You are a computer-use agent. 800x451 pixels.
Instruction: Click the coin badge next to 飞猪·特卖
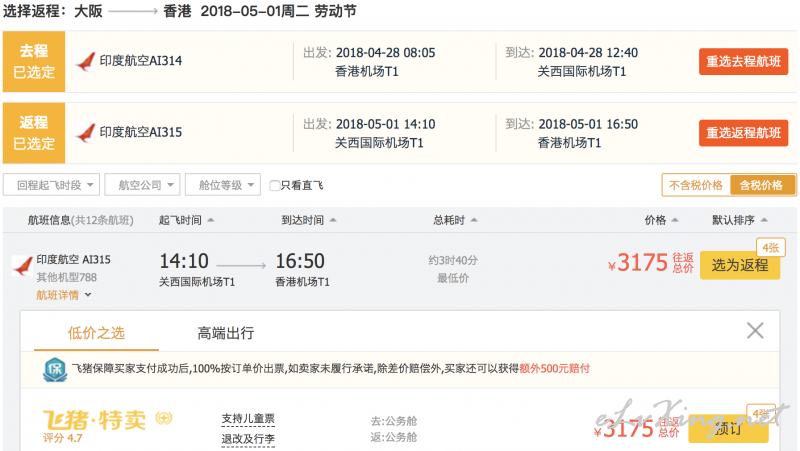pyautogui.click(x=164, y=418)
